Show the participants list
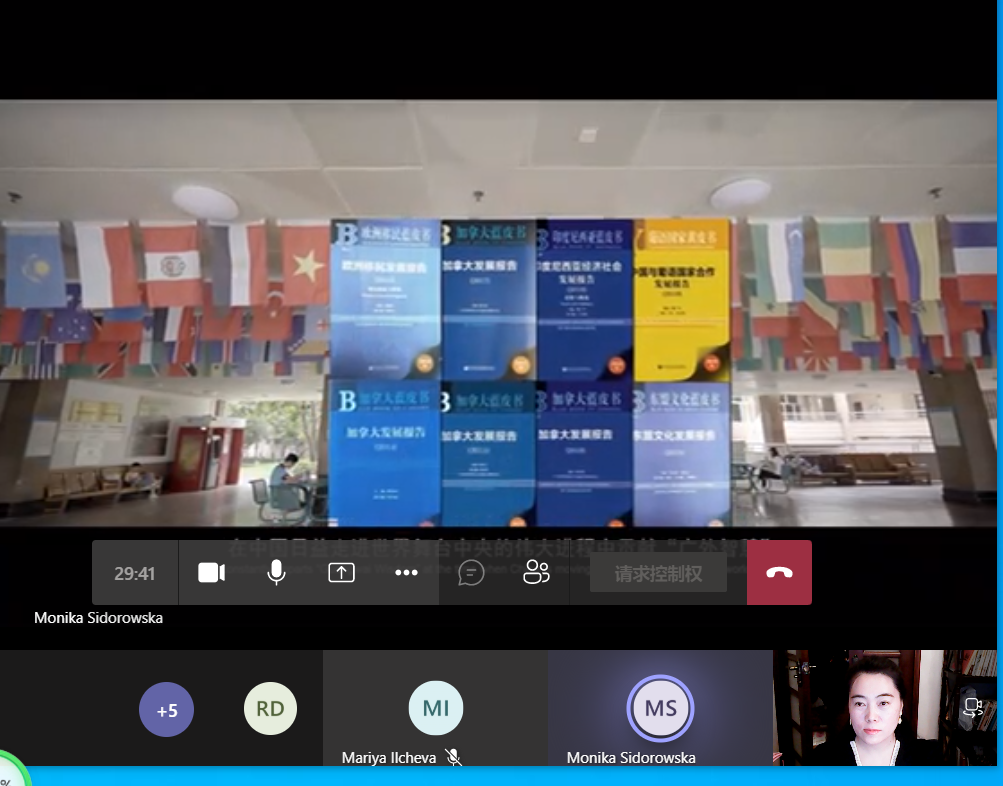Screen dimensions: 1003x786 click(x=537, y=573)
